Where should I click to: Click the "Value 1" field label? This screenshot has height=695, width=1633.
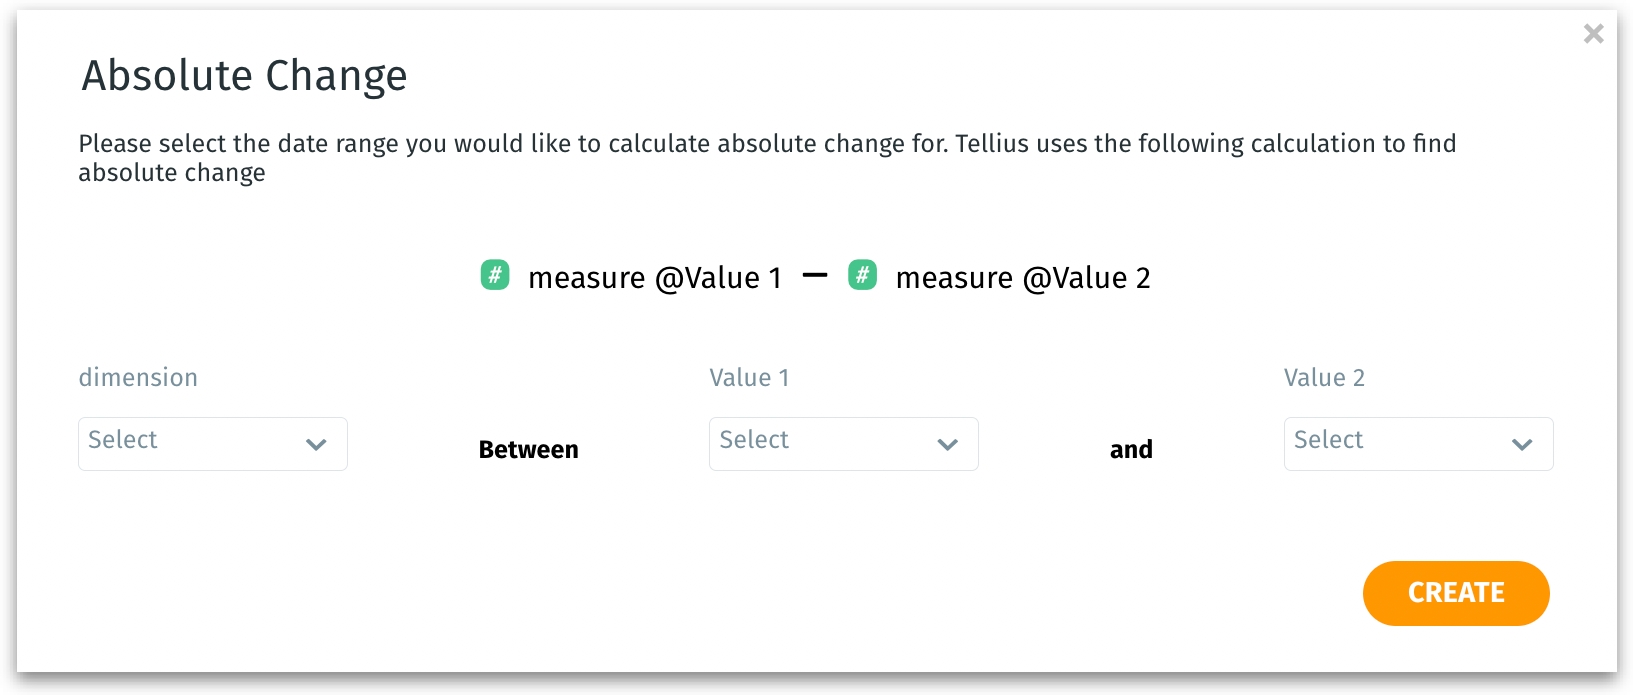(x=749, y=378)
